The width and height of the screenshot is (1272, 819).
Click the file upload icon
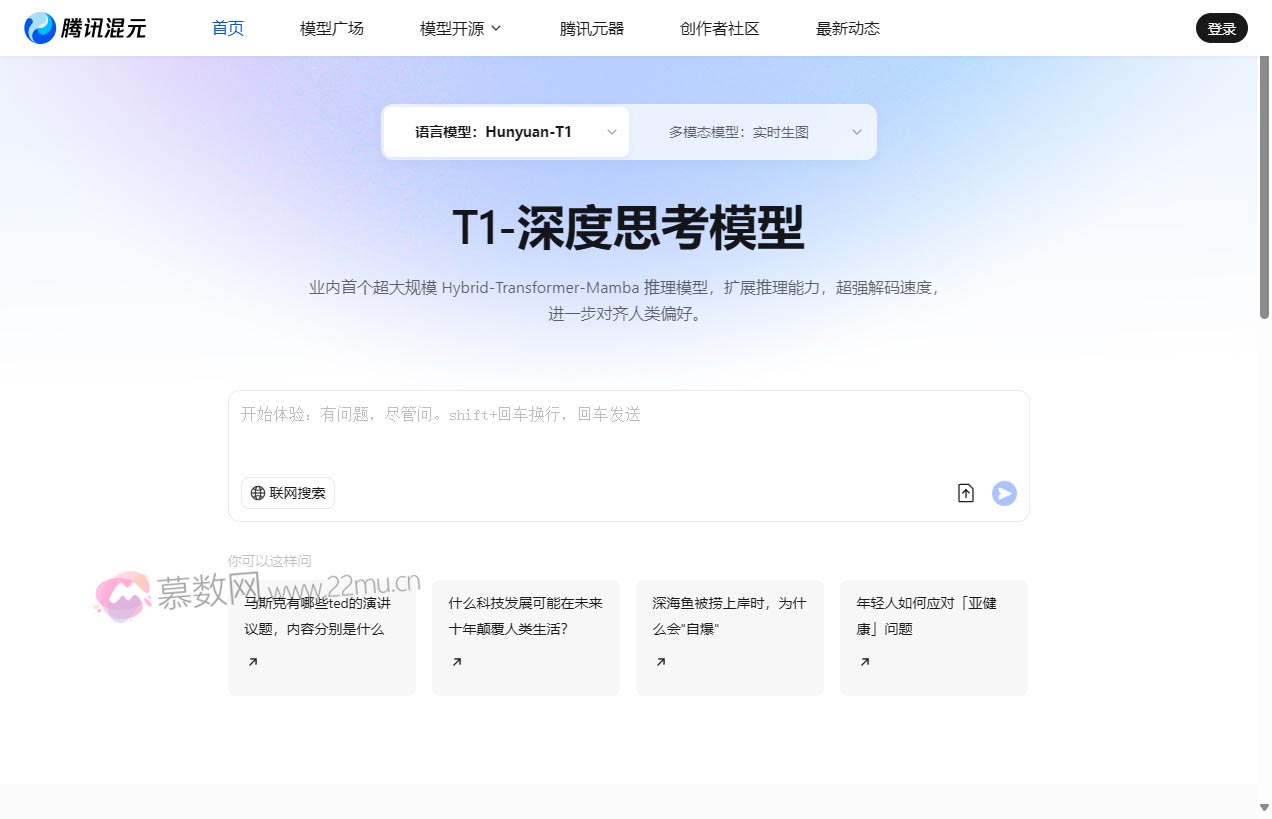(965, 492)
